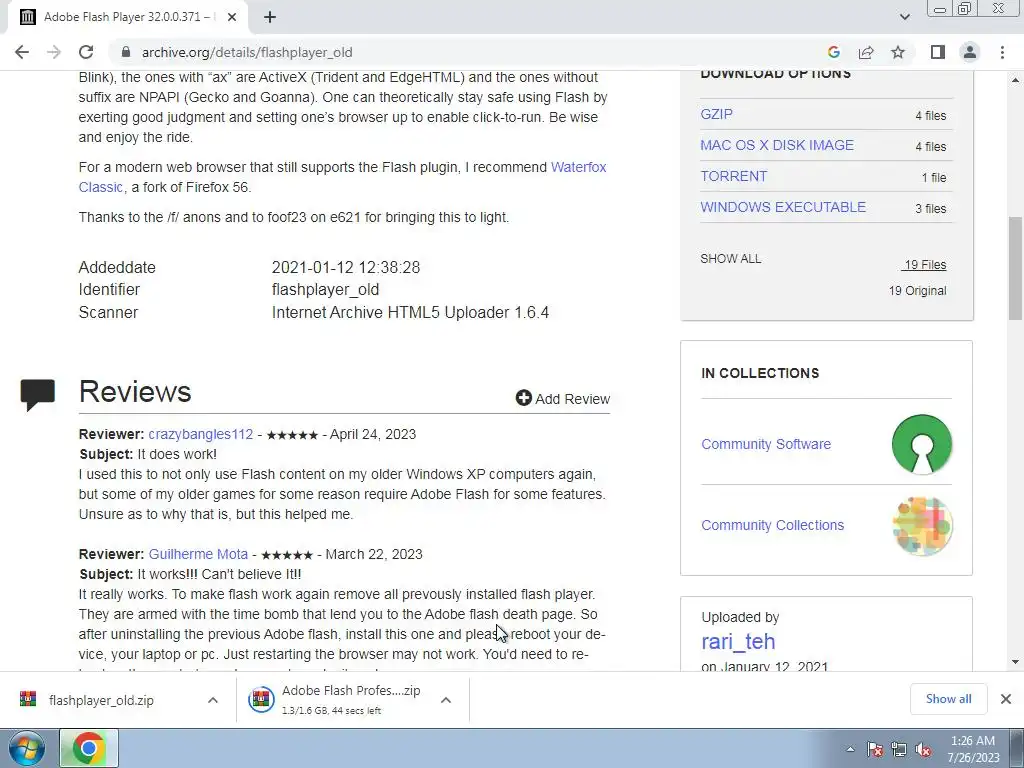Expand options for Adobe Flash Profes zip download

pyautogui.click(x=446, y=700)
